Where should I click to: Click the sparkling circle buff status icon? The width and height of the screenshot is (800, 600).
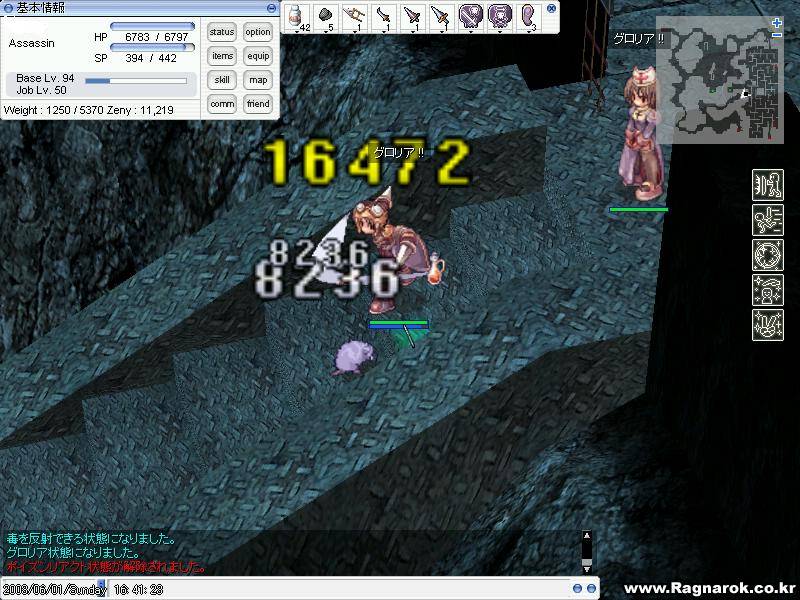click(768, 255)
